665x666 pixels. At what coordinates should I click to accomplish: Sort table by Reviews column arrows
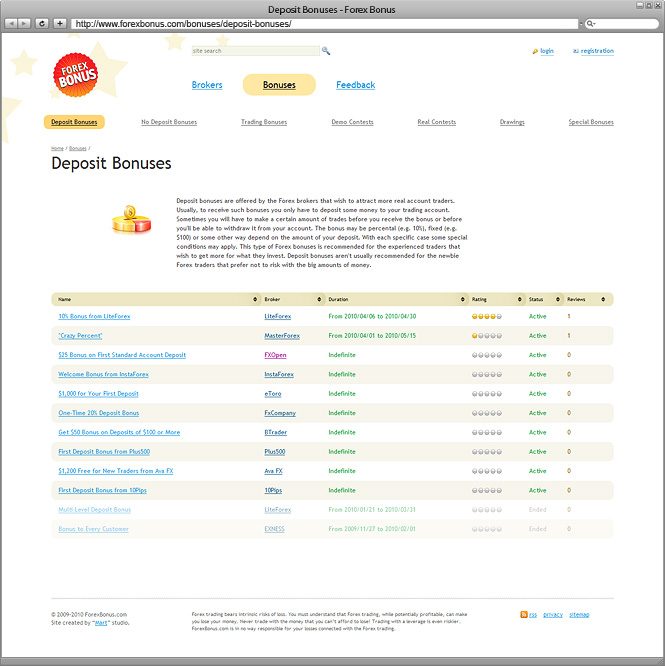point(603,299)
